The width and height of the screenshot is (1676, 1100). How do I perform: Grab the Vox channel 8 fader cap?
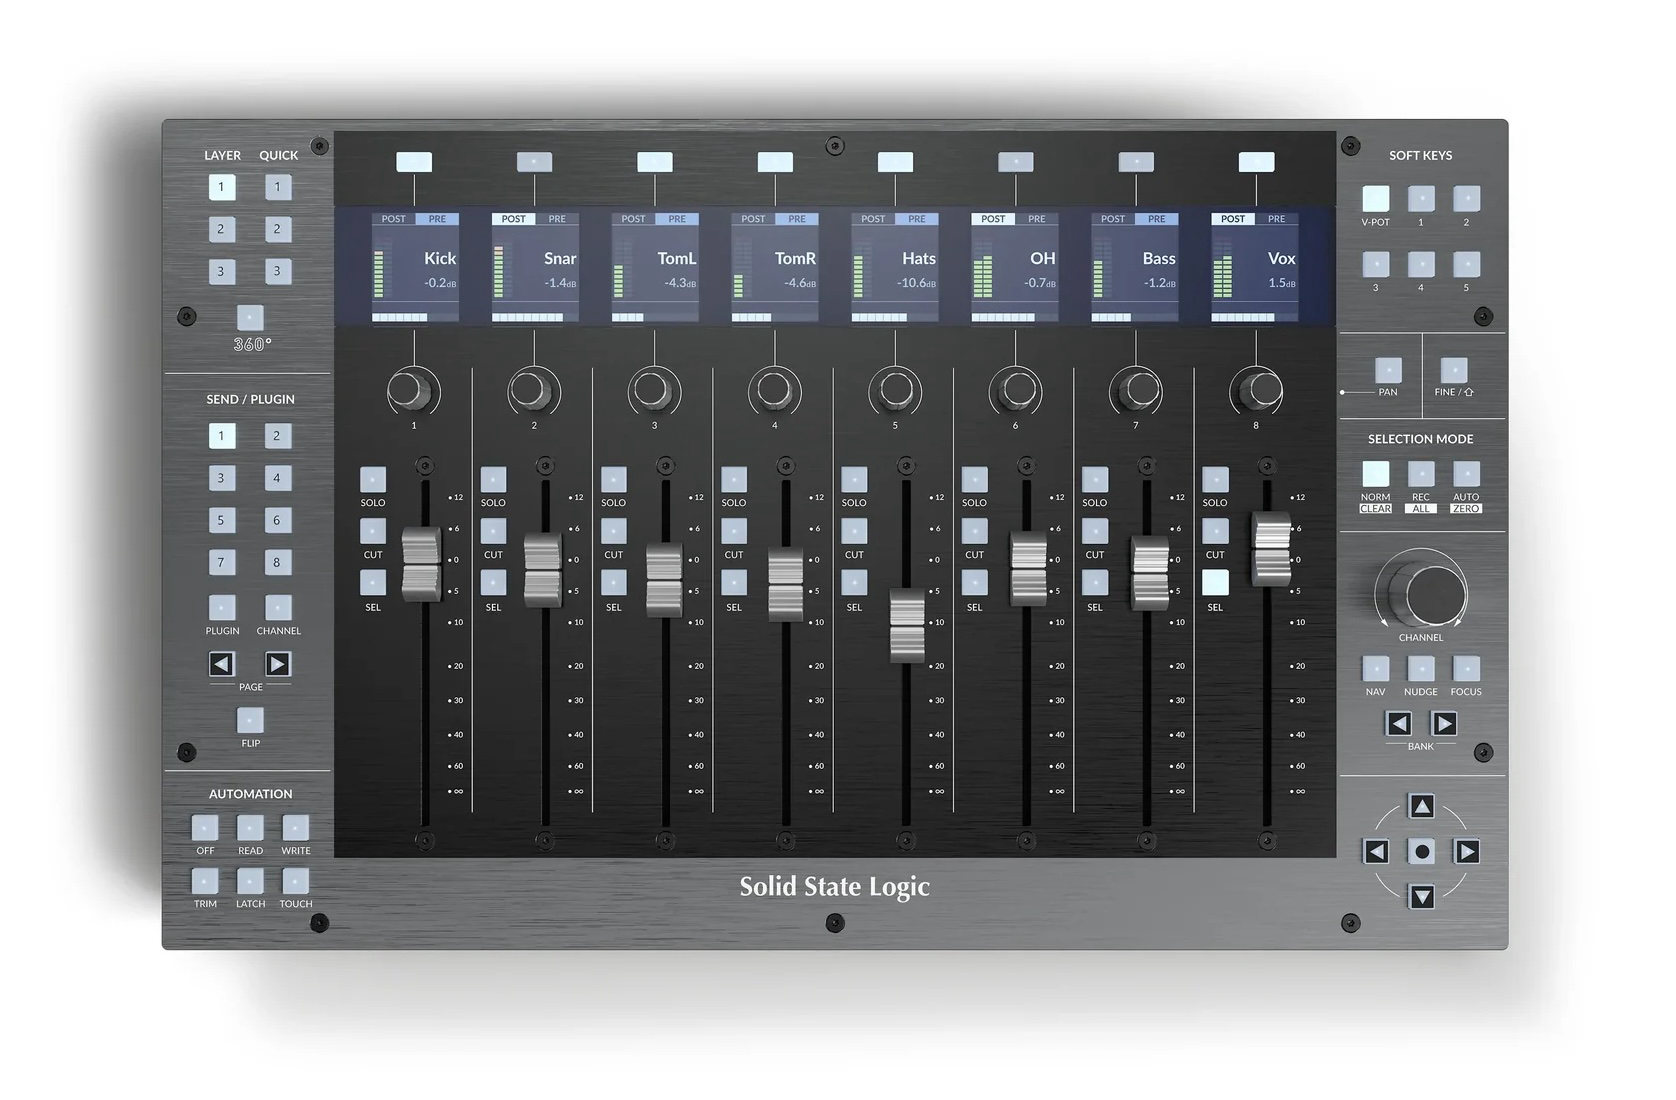point(1272,549)
